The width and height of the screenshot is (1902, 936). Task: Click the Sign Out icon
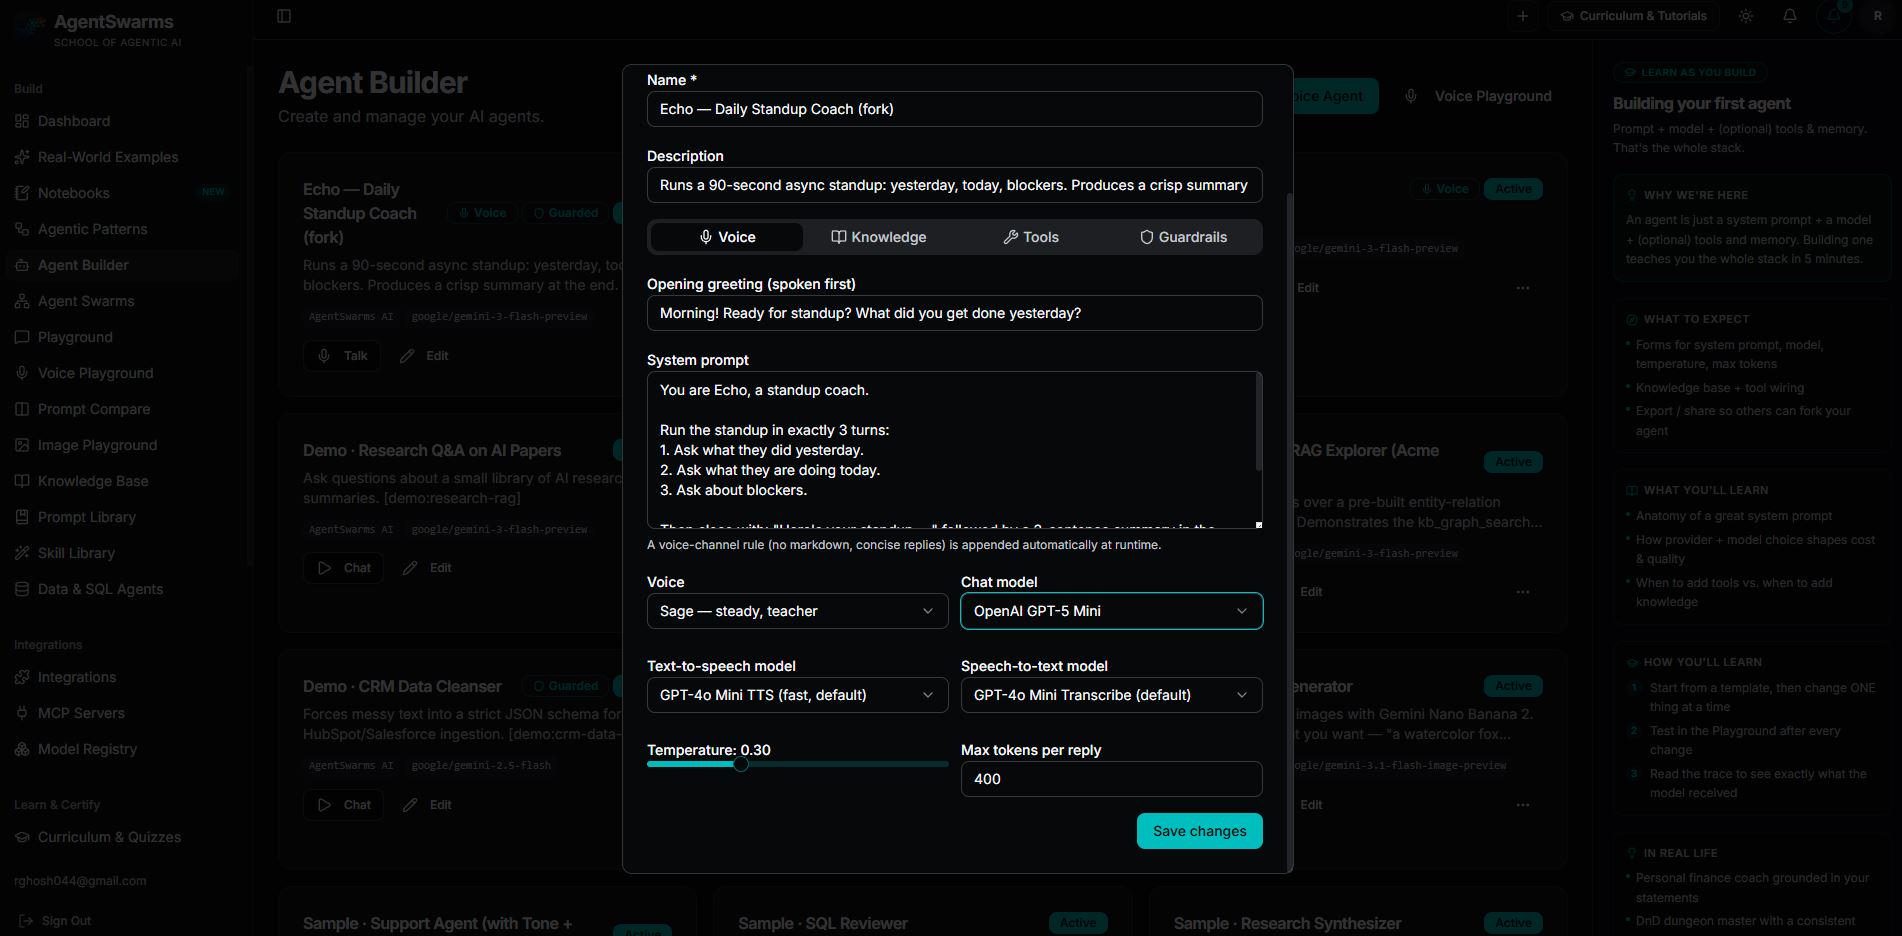[x=26, y=921]
